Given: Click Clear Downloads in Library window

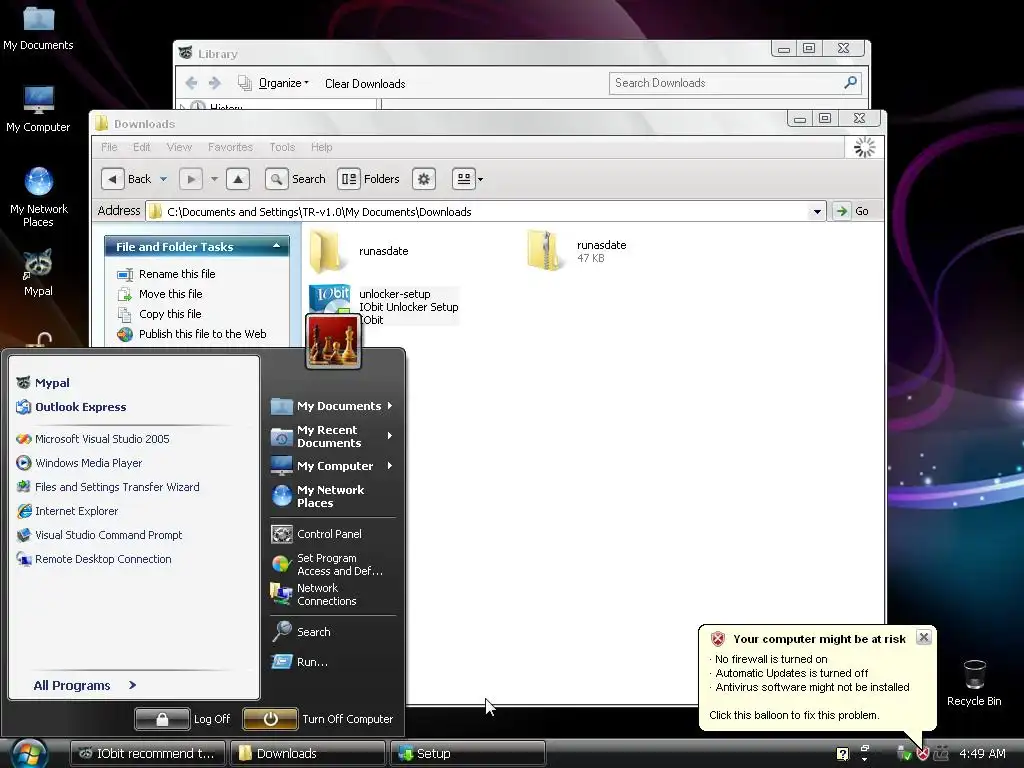Looking at the screenshot, I should 365,84.
